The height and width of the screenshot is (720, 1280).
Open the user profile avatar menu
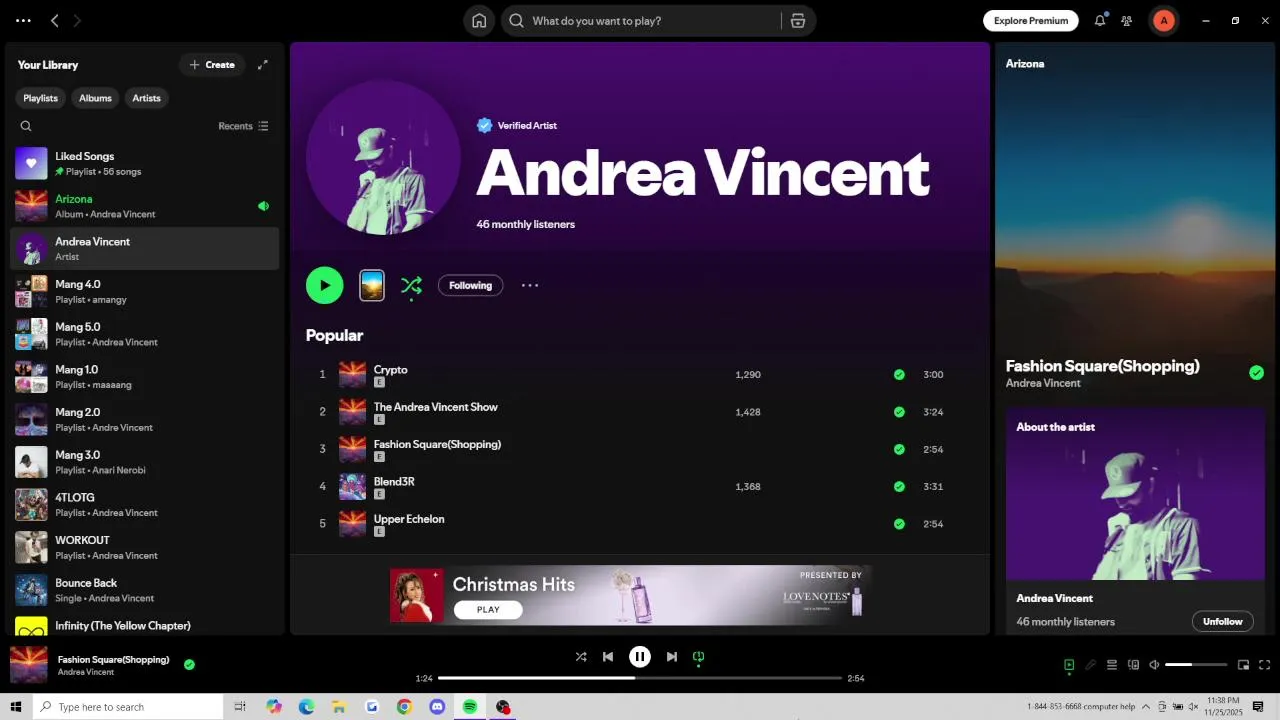[x=1164, y=20]
